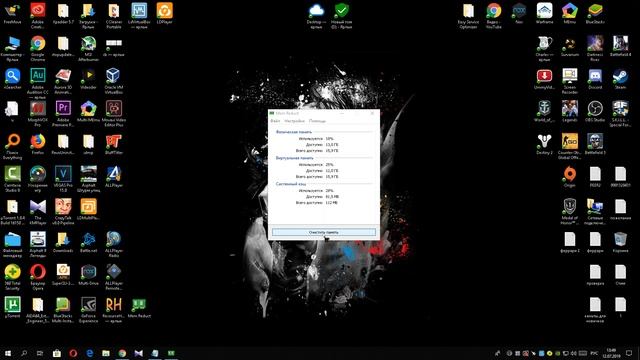The height and width of the screenshot is (360, 640).
Task: Select the FreeMove desktop icon
Action: pyautogui.click(x=12, y=13)
